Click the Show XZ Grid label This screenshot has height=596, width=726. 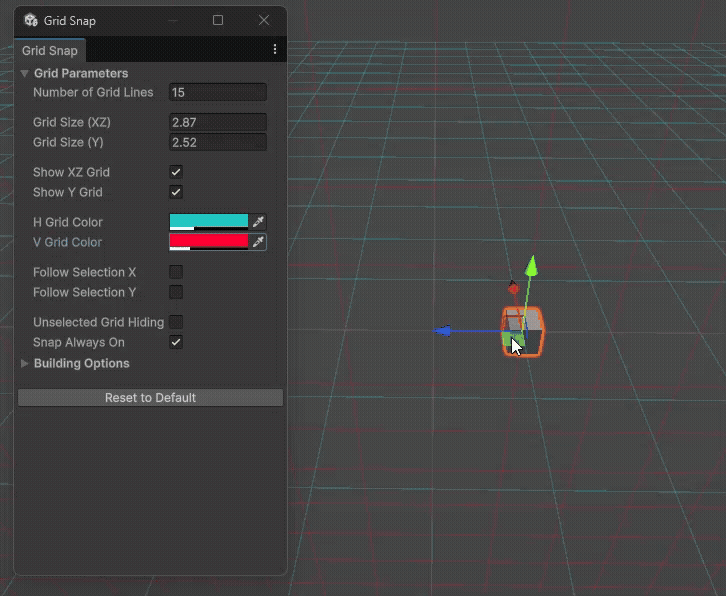(71, 172)
